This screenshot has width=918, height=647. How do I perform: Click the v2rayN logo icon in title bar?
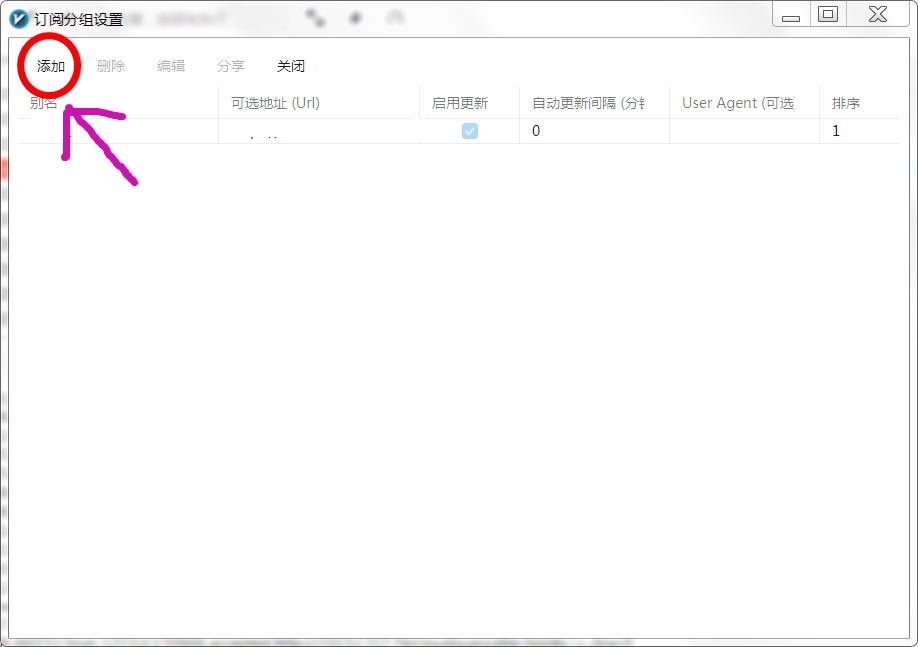click(x=19, y=19)
